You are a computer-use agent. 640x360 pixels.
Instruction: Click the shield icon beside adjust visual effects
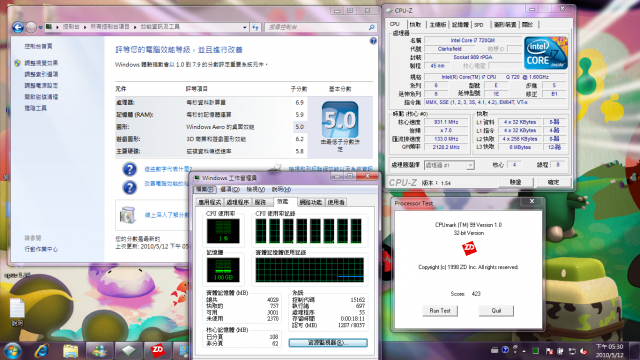click(17, 63)
